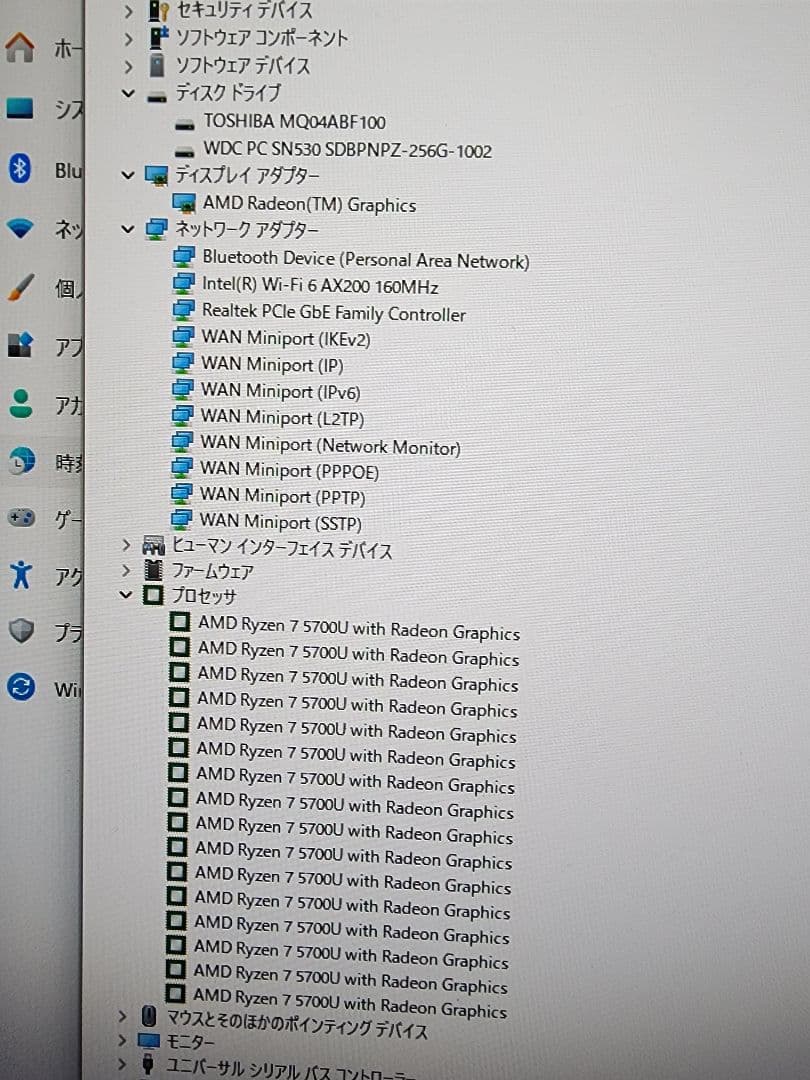Expand the ソフトウェア コンポーネント category
Image resolution: width=810 pixels, height=1080 pixels.
[x=128, y=39]
